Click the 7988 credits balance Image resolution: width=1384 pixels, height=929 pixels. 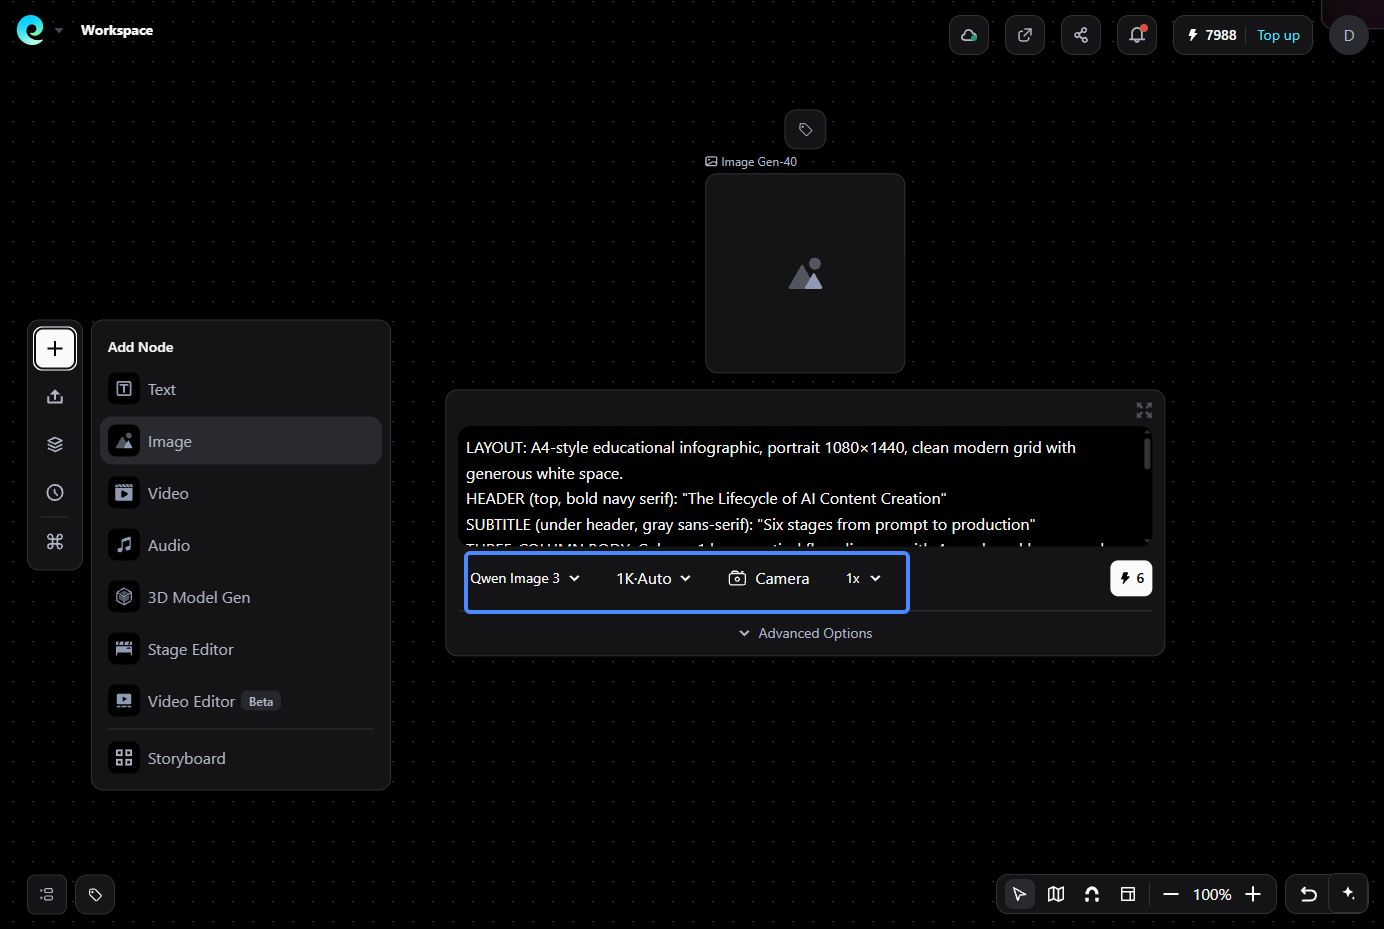(x=1212, y=35)
